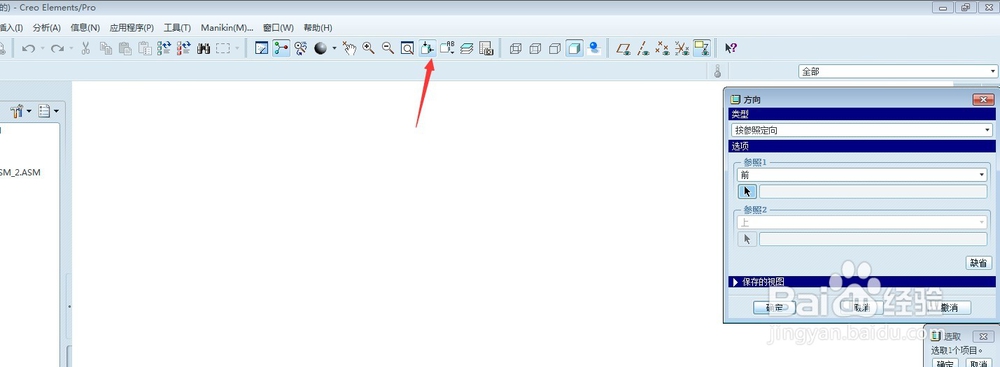The image size is (1000, 367).
Task: Click the middle 取消 button in the 方向 dialog
Action: tap(862, 308)
